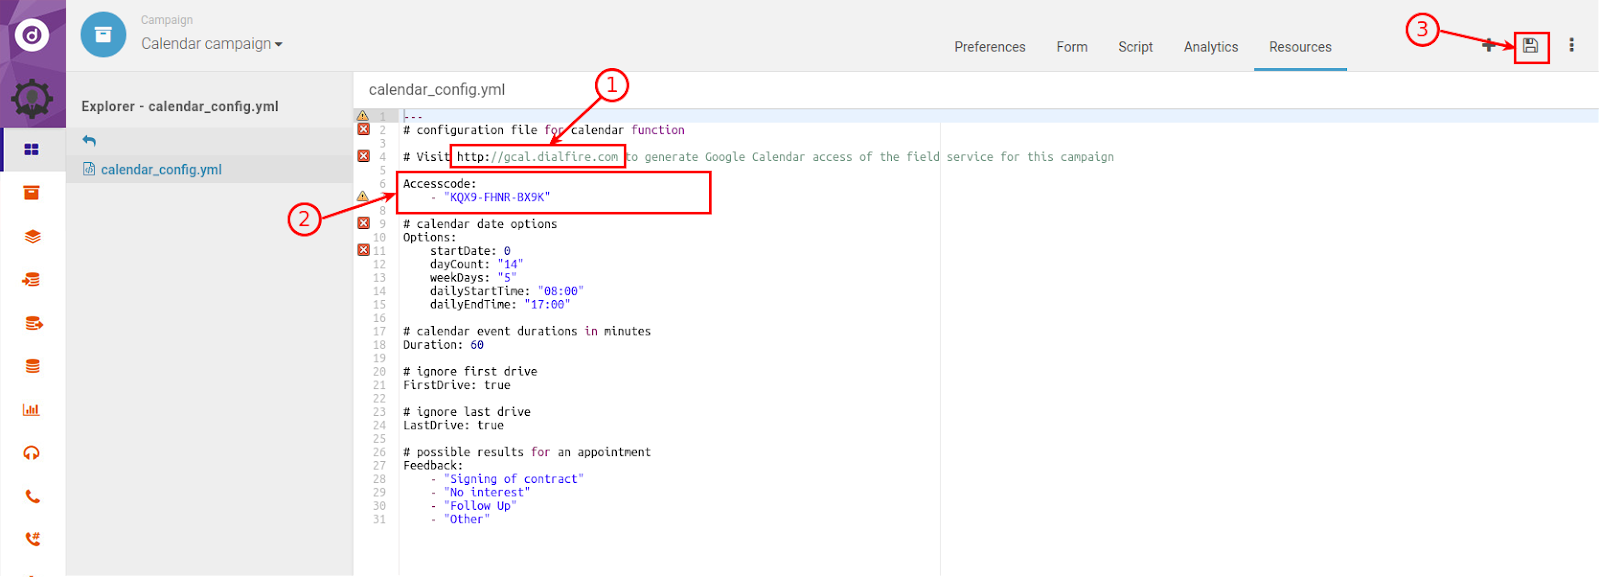Screen dimensions: 1600x577
Task: Open the stacked layers sidebar icon
Action: click(32, 237)
